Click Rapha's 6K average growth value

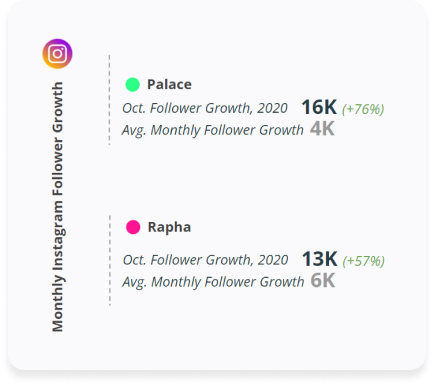323,281
